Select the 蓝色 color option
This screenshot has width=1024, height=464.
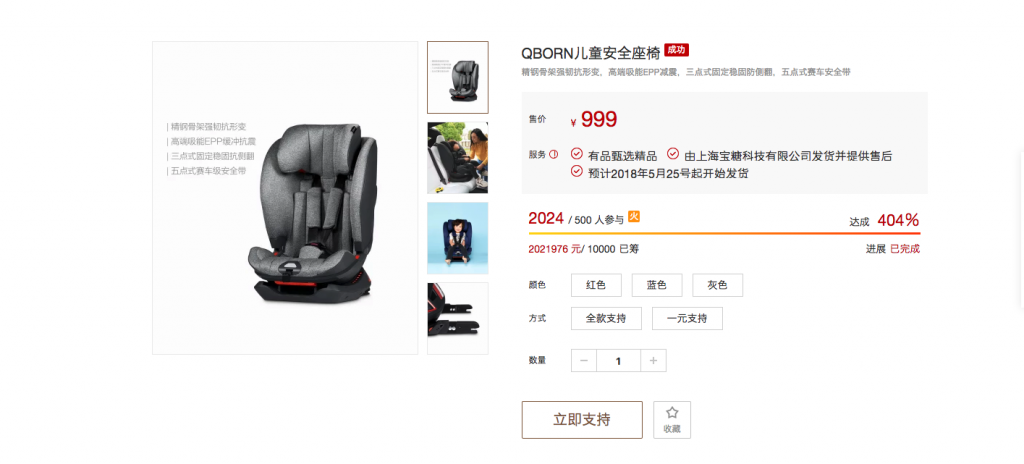(x=656, y=285)
